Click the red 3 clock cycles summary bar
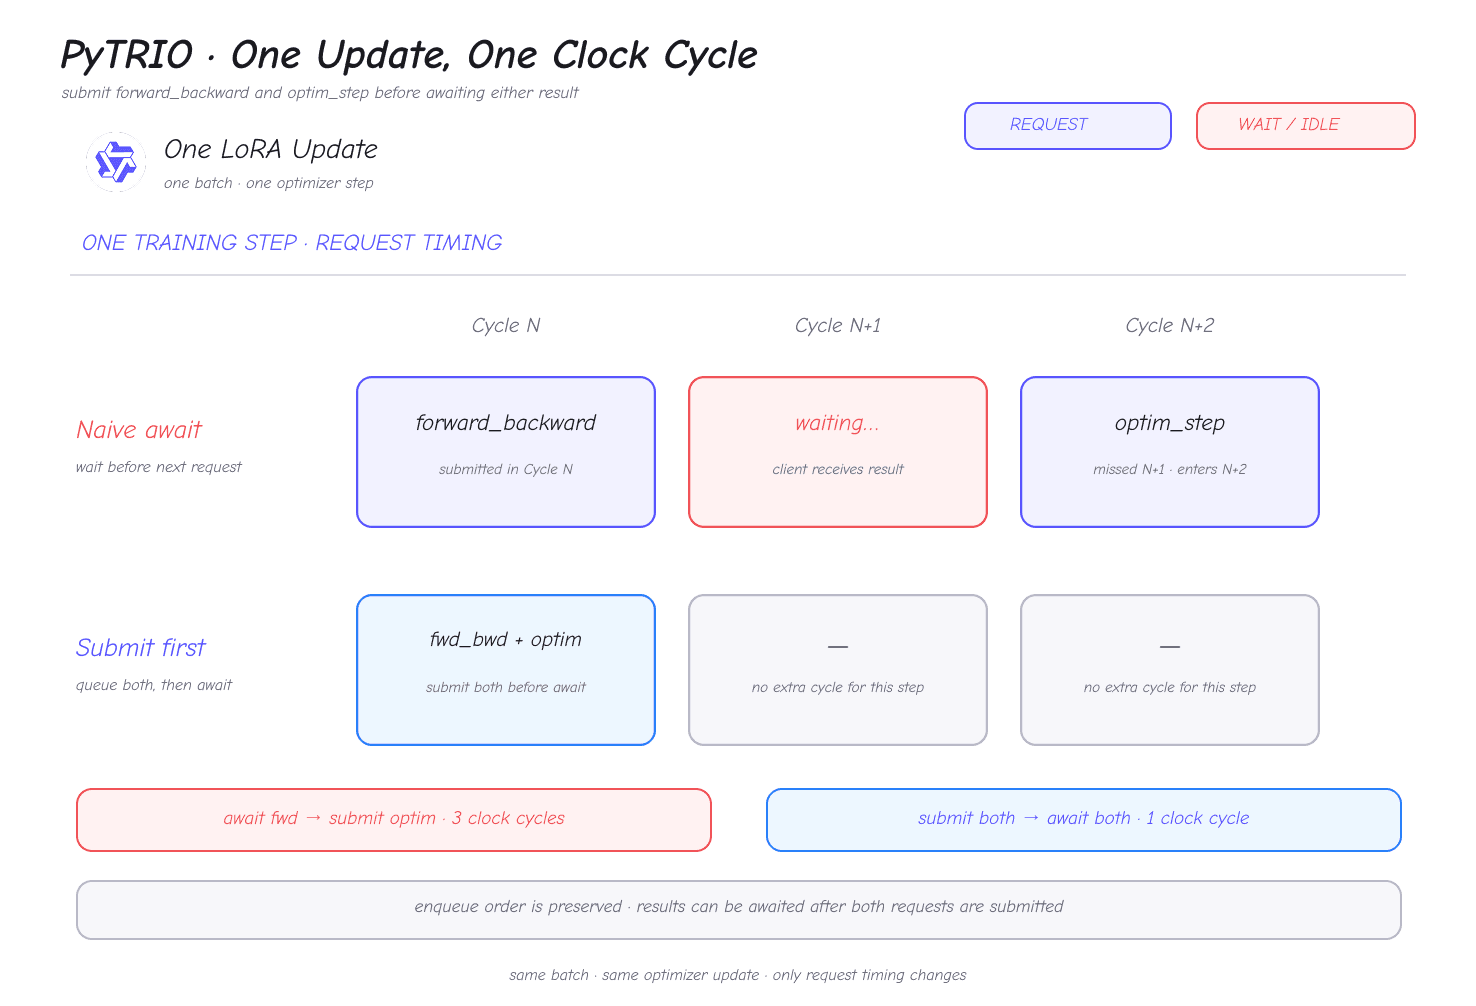 (394, 820)
